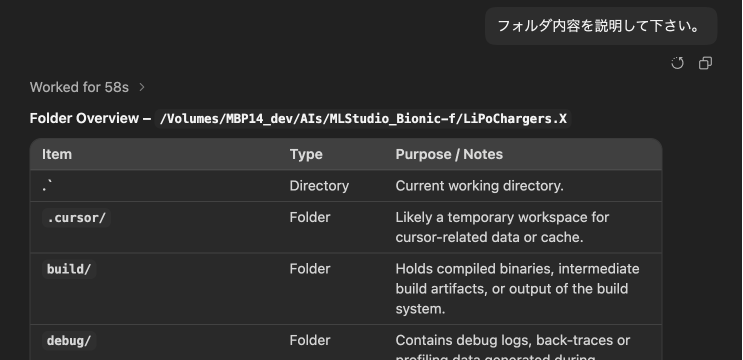Click the regenerate response icon
The image size is (743, 360).
678,63
